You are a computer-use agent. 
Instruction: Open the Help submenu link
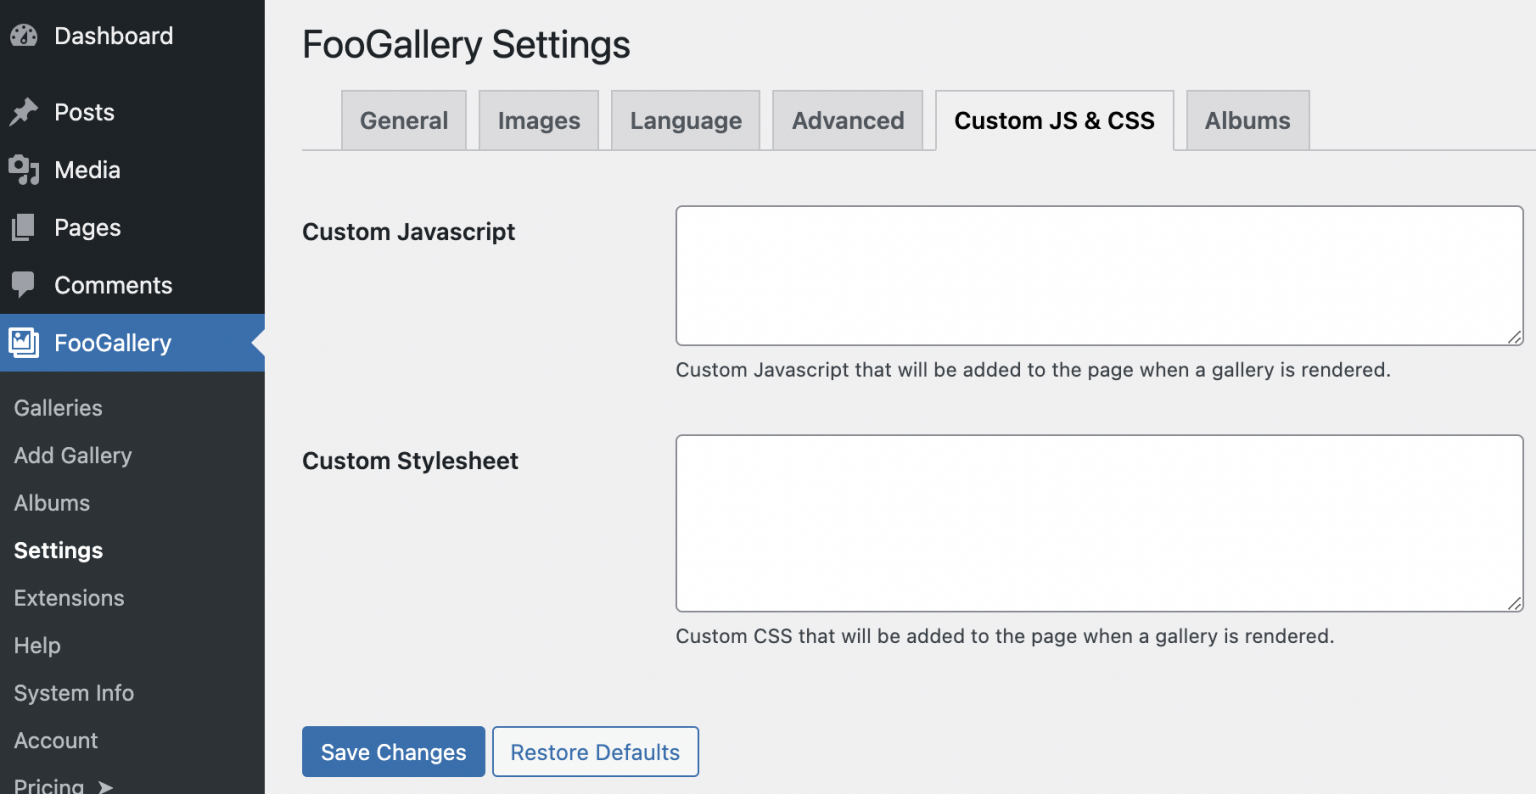(37, 645)
